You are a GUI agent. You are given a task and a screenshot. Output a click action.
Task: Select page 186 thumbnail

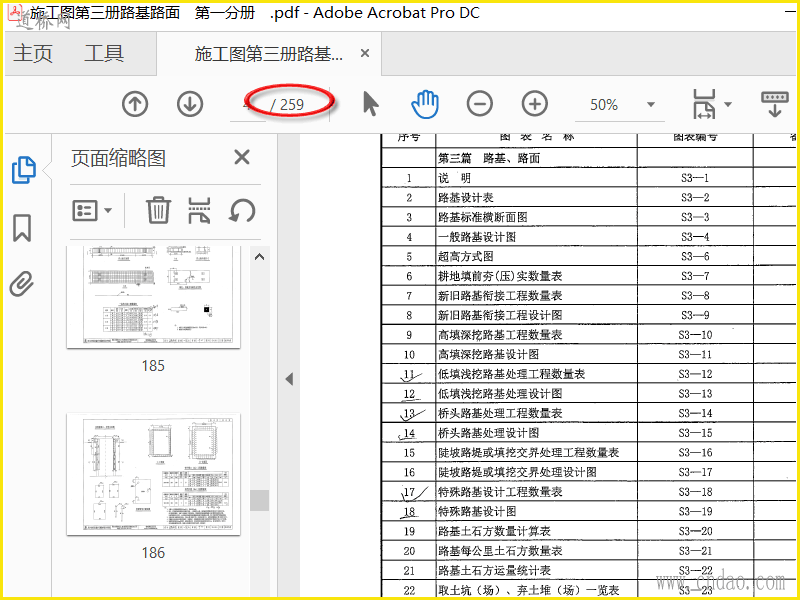[x=154, y=474]
